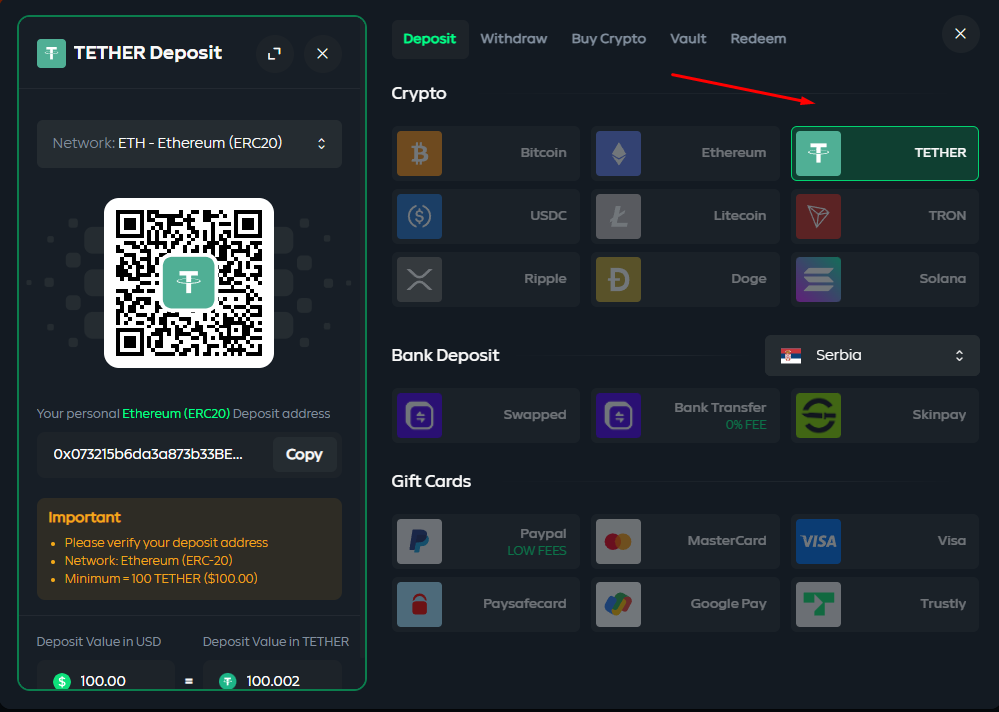Pick the Doge coin icon
The image size is (999, 712).
(x=618, y=280)
